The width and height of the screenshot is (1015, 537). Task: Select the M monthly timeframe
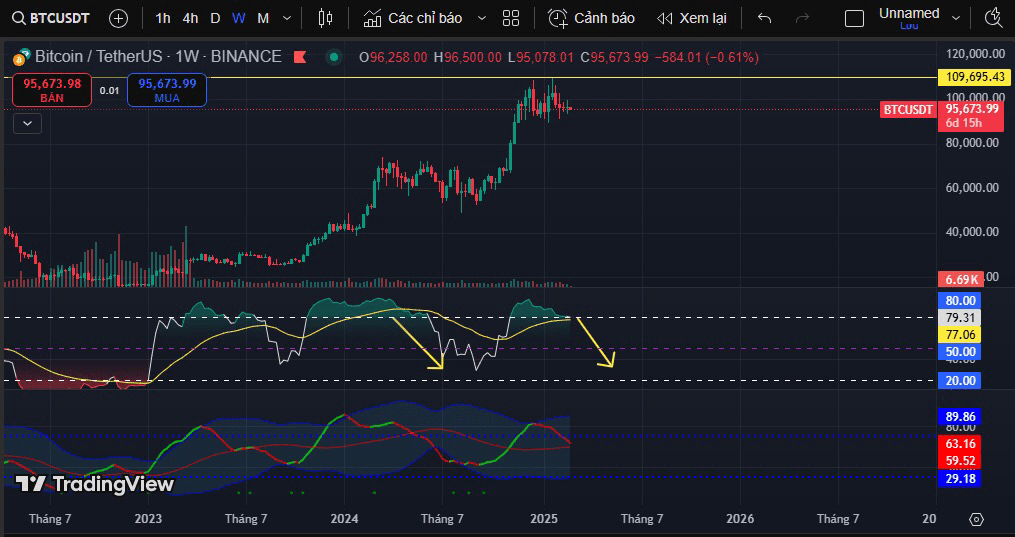[x=263, y=18]
